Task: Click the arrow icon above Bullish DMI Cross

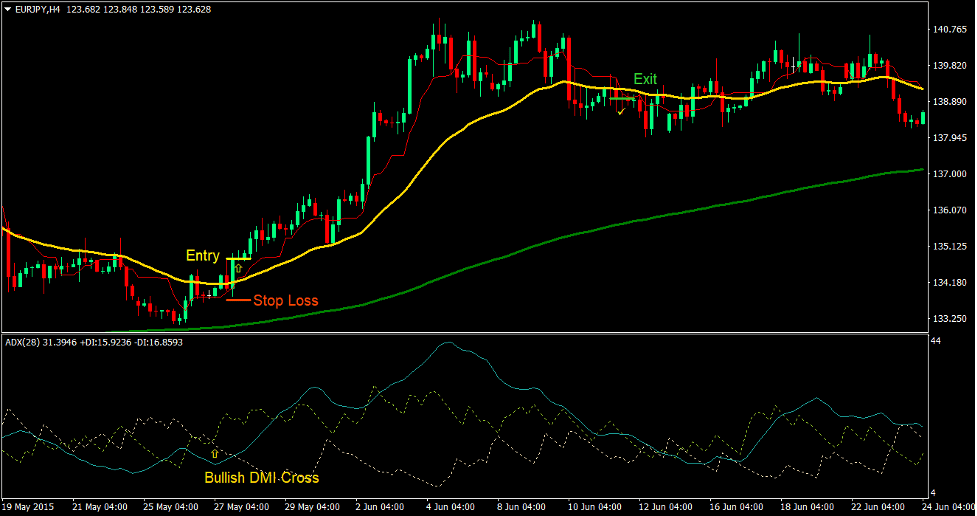Action: [x=214, y=454]
